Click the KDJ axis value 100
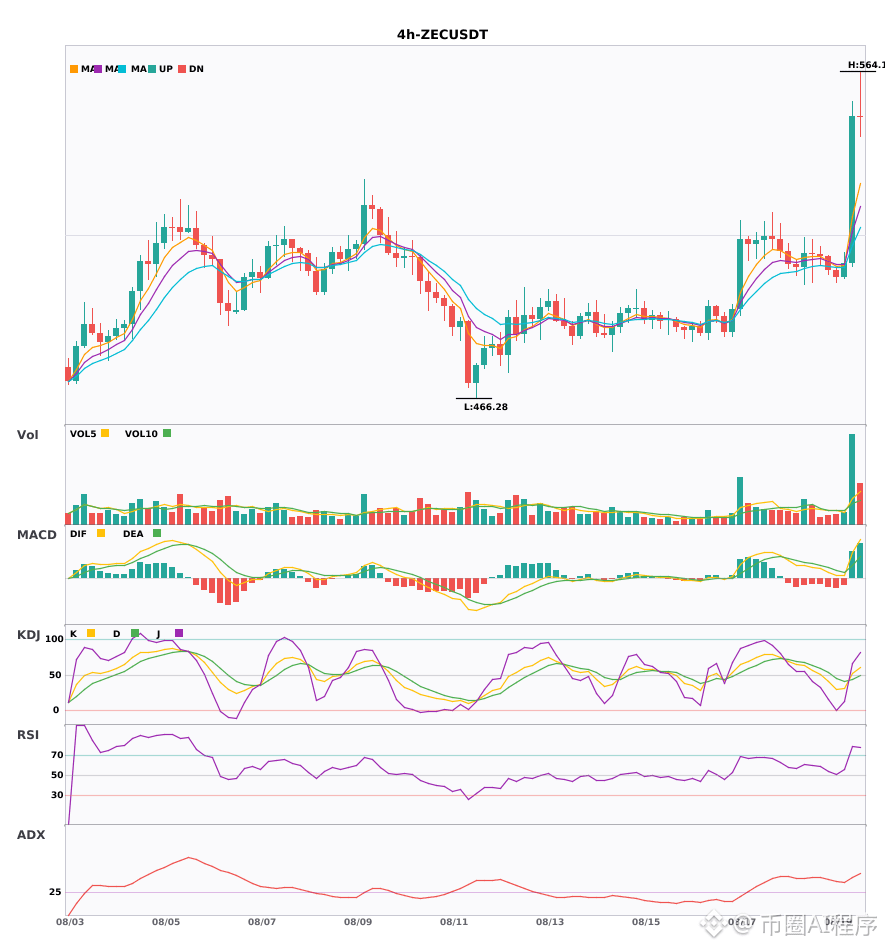Image resolution: width=885 pixels, height=950 pixels. pyautogui.click(x=55, y=639)
